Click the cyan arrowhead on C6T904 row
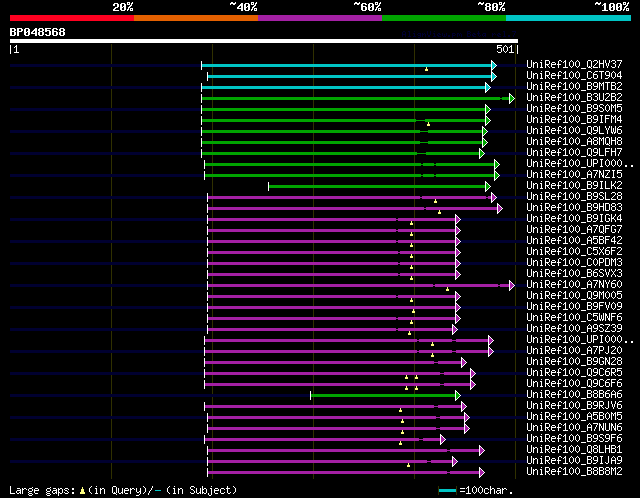Image resolution: width=640 pixels, height=498 pixels. click(494, 76)
